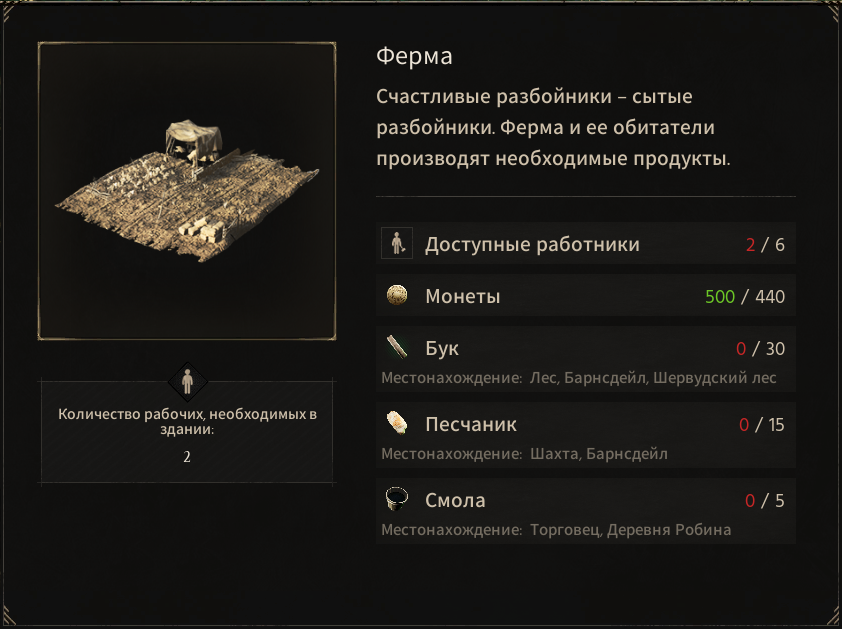Click the Ферма farm building preview image
Screen dimensions: 842x629
point(187,190)
